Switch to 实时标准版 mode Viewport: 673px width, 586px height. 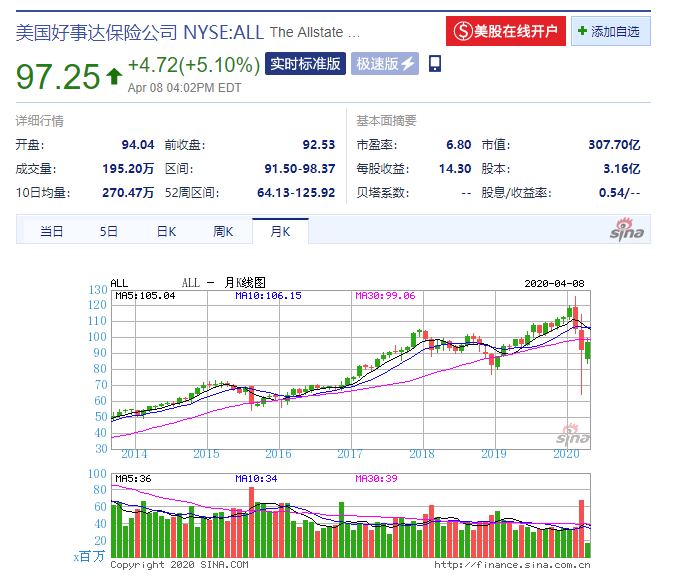pyautogui.click(x=306, y=64)
